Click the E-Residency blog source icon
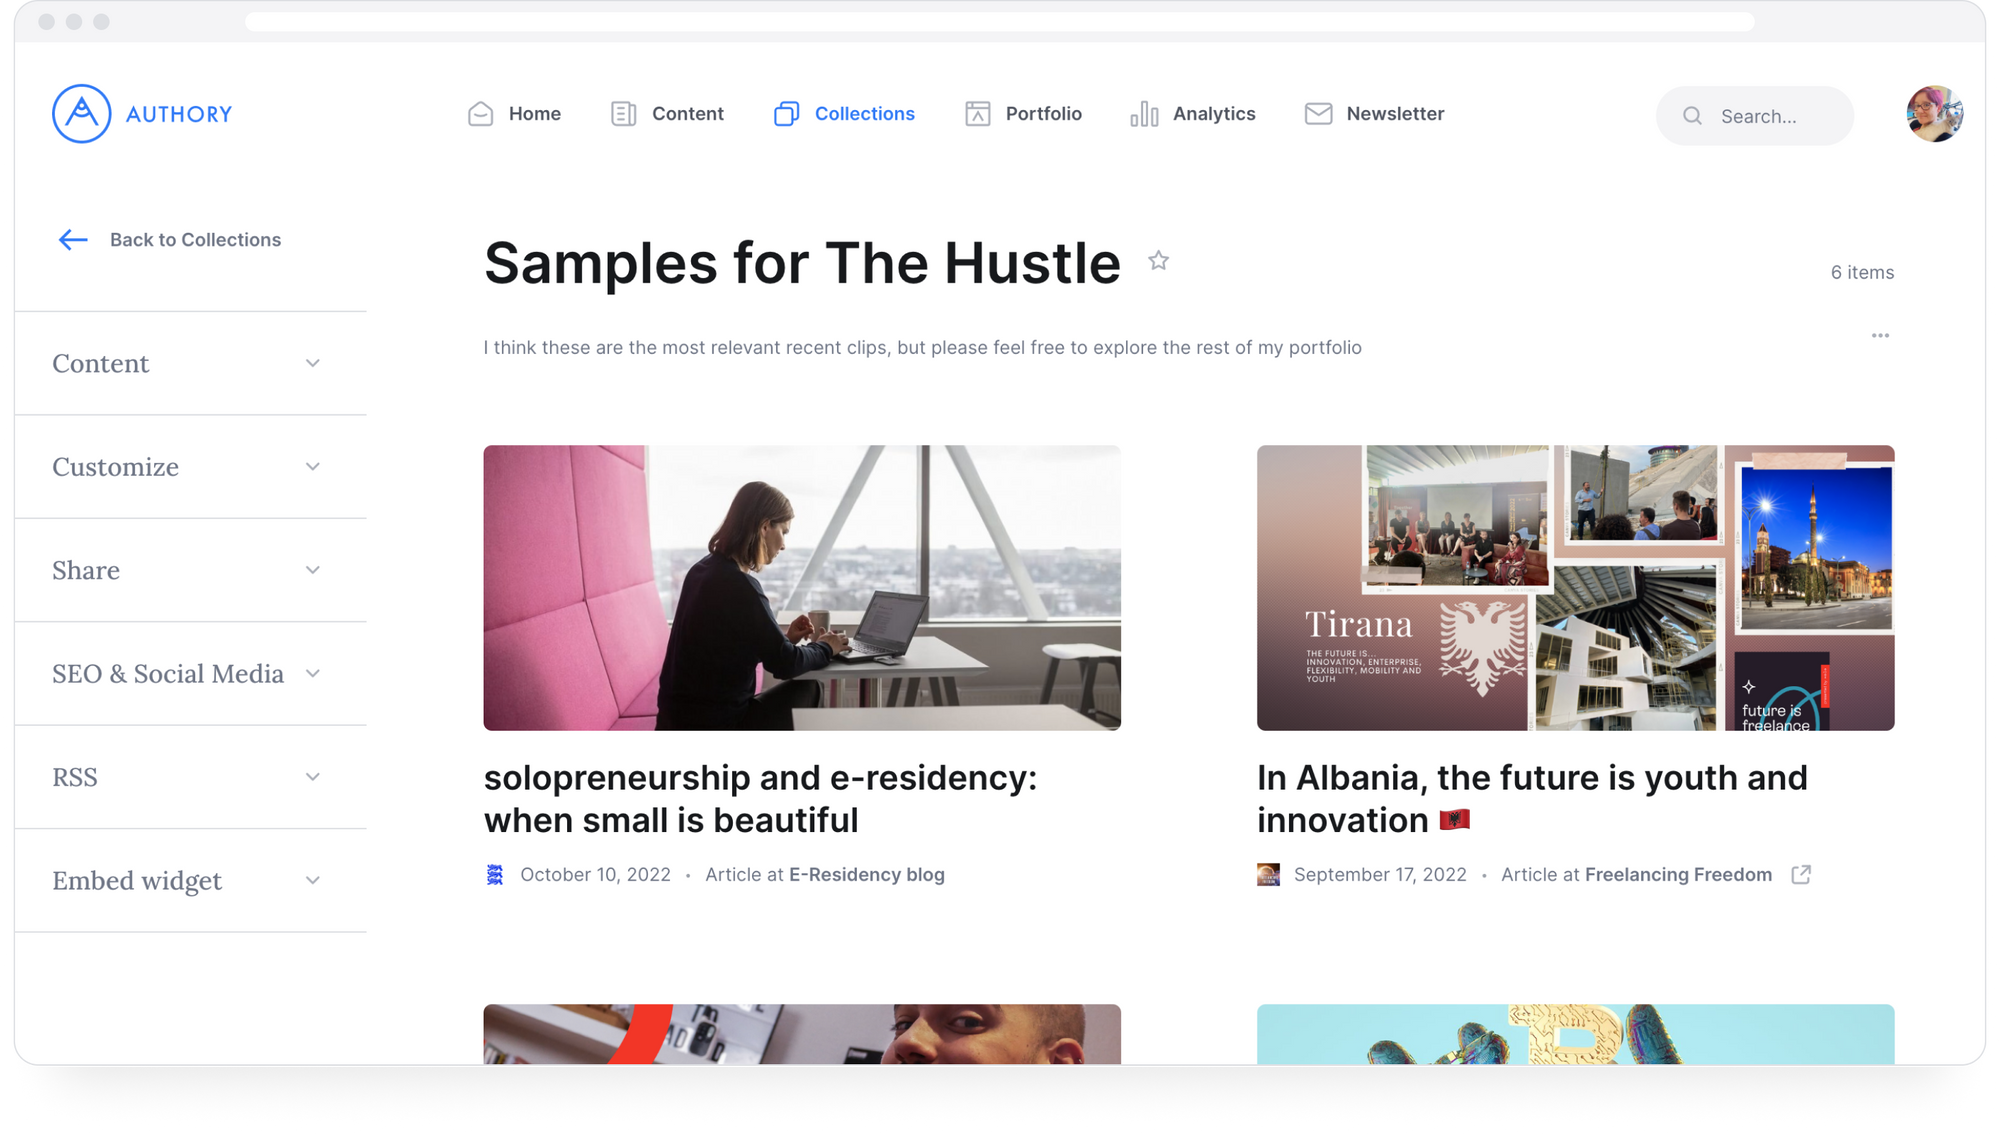The height and width of the screenshot is (1134, 2000). click(495, 875)
